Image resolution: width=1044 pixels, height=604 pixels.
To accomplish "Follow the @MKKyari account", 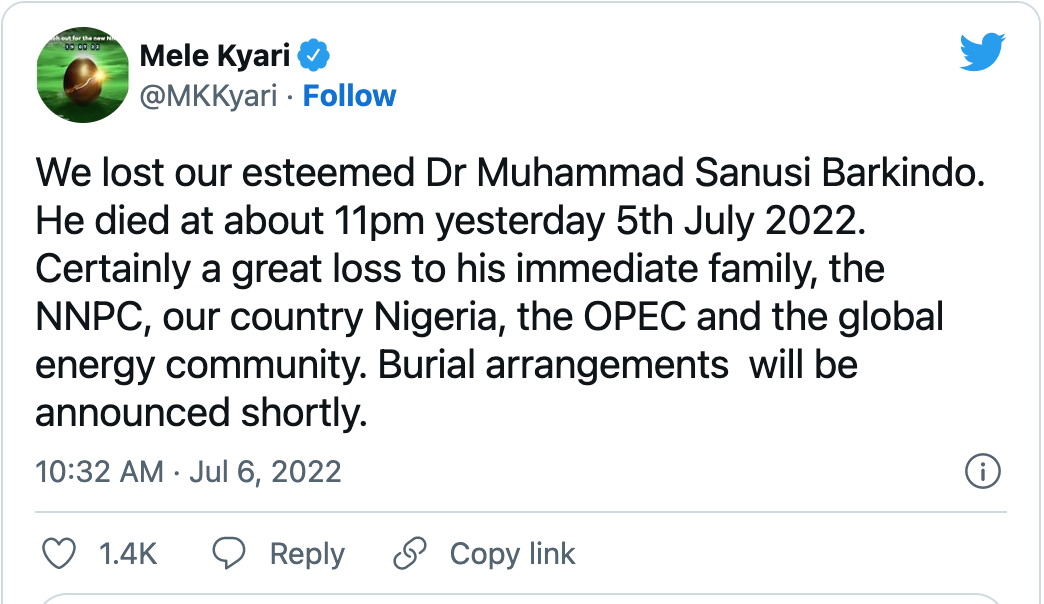I will [349, 96].
